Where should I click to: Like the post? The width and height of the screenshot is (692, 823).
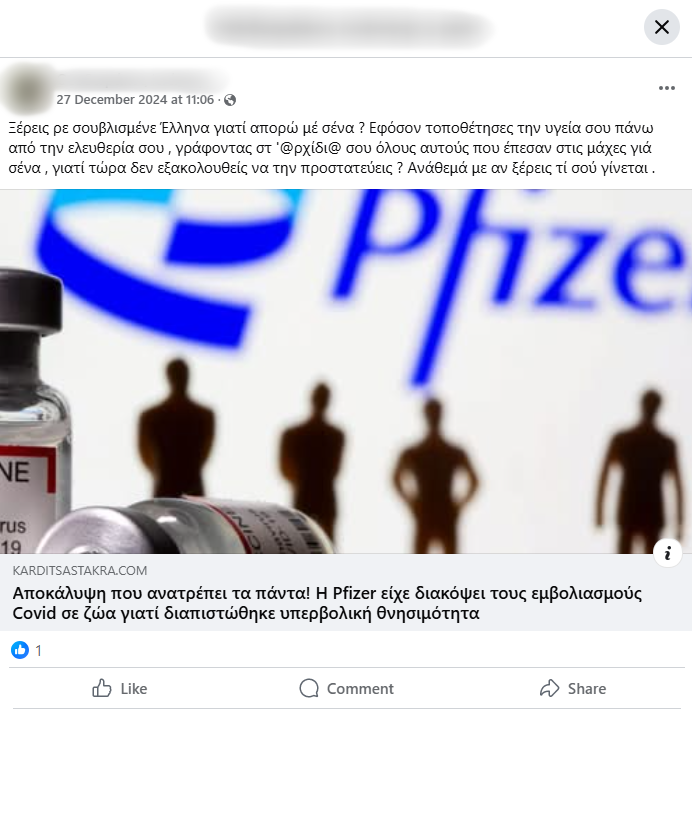(120, 688)
